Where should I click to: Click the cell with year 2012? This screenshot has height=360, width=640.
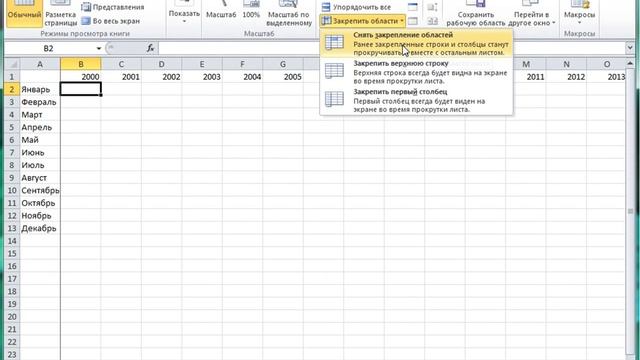[567, 77]
